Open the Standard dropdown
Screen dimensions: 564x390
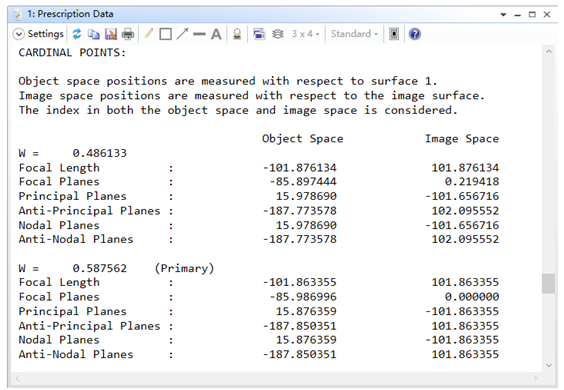tap(354, 34)
